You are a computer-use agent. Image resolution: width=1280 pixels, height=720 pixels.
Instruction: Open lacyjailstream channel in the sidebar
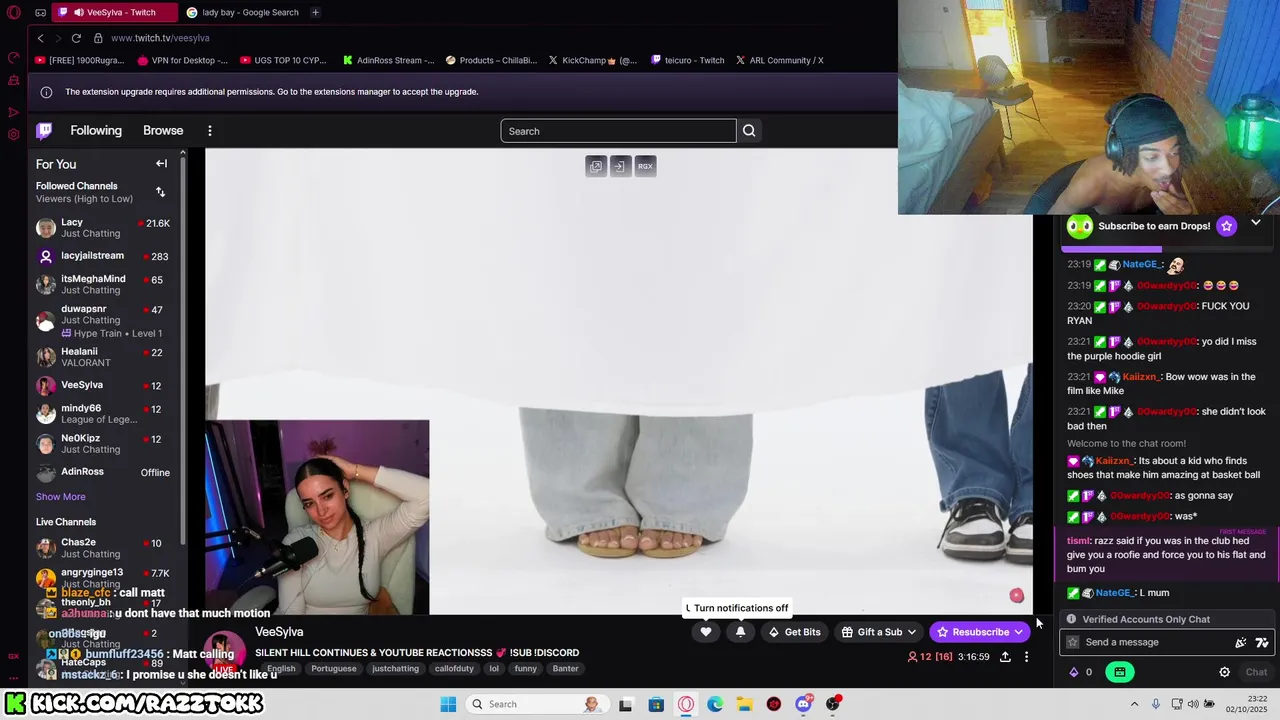103,256
